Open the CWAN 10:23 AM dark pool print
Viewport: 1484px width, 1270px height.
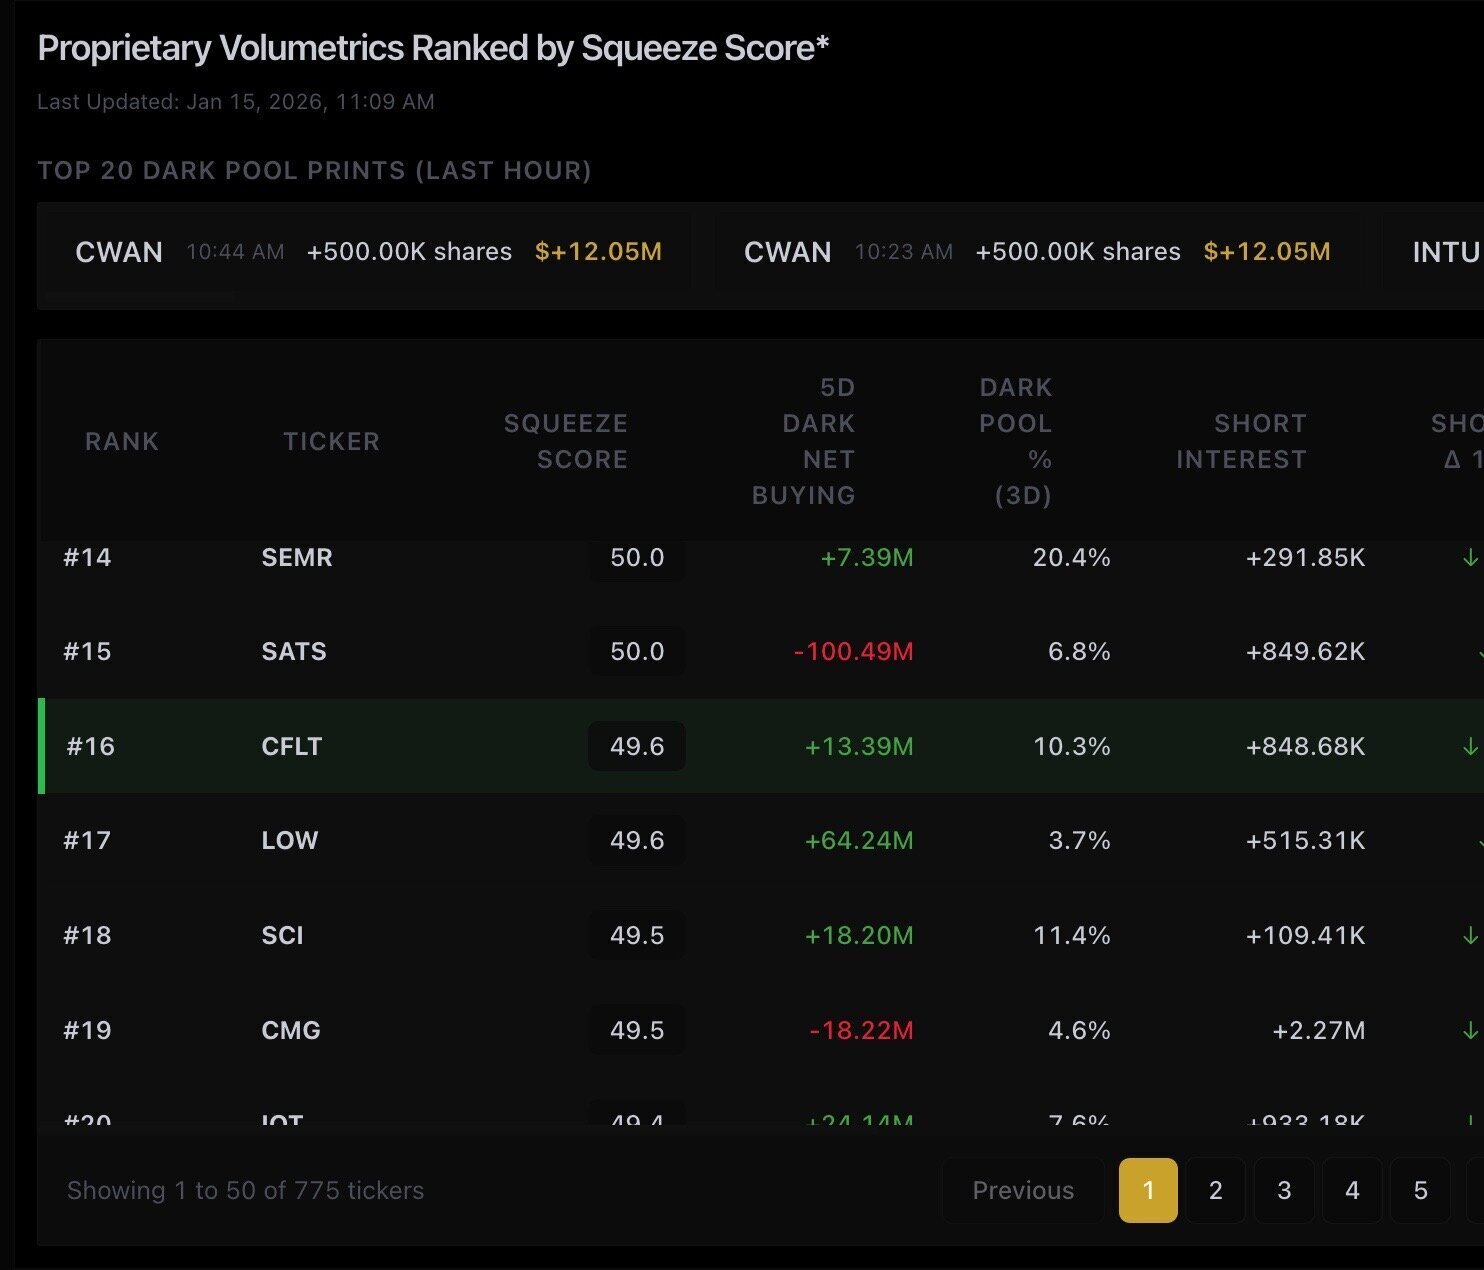(x=1036, y=252)
